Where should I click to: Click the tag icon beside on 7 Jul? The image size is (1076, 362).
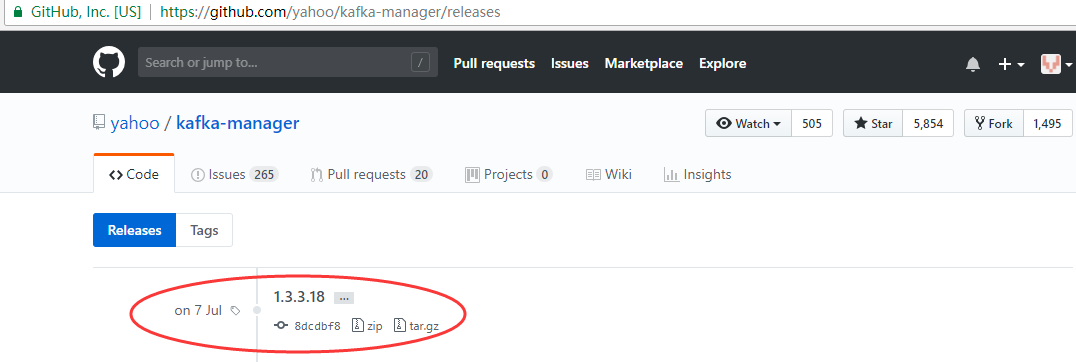coord(235,311)
